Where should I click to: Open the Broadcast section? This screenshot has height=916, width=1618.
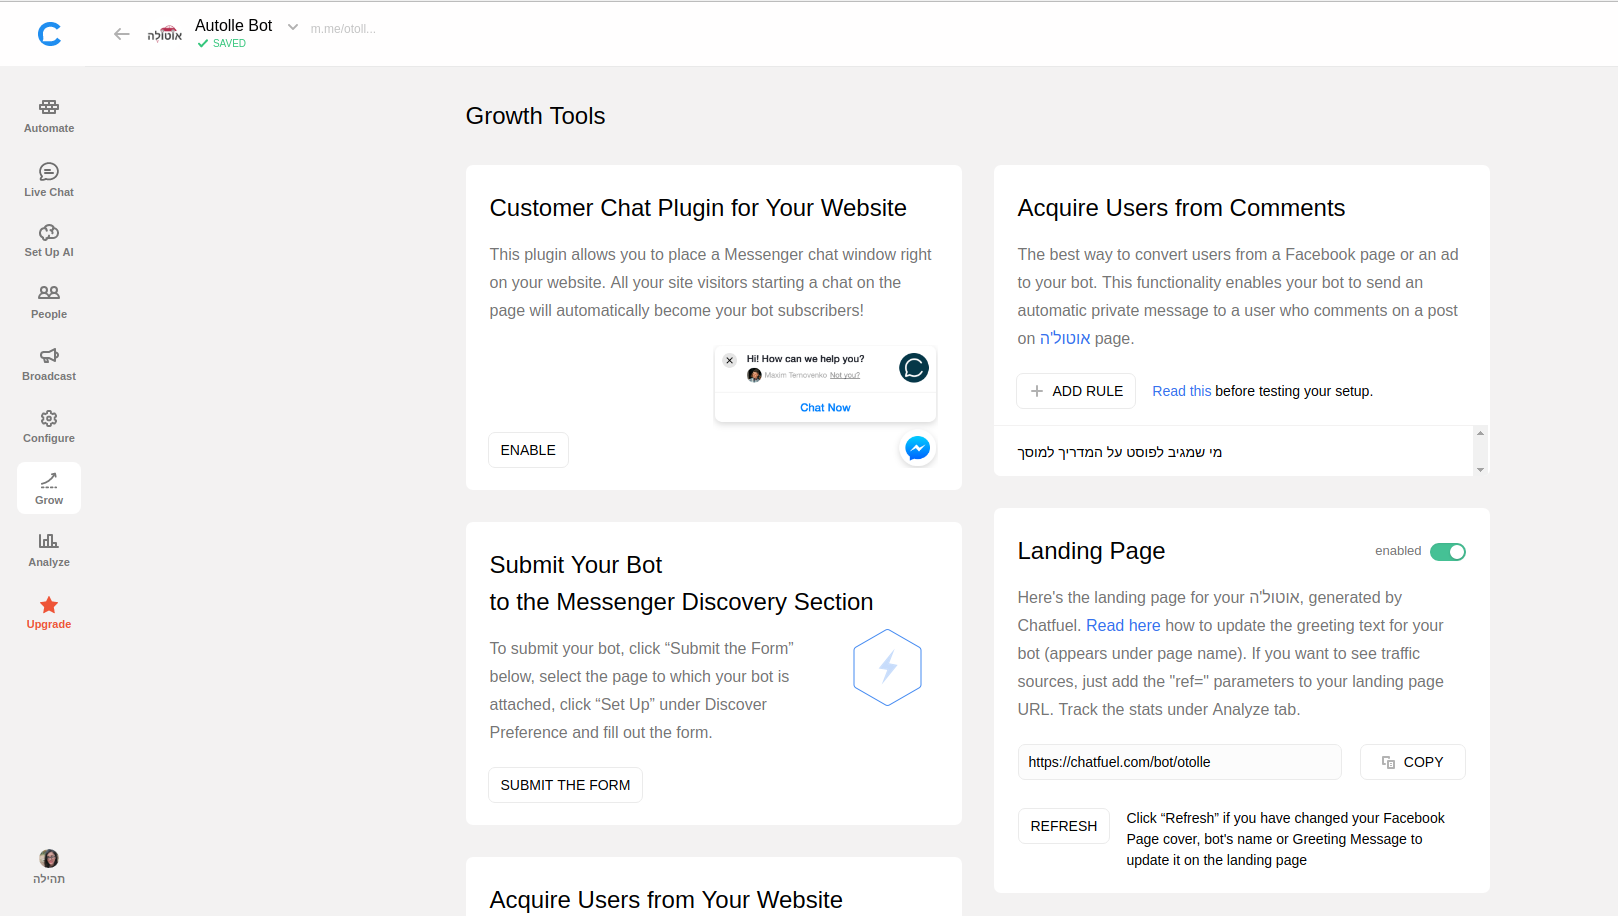tap(49, 364)
